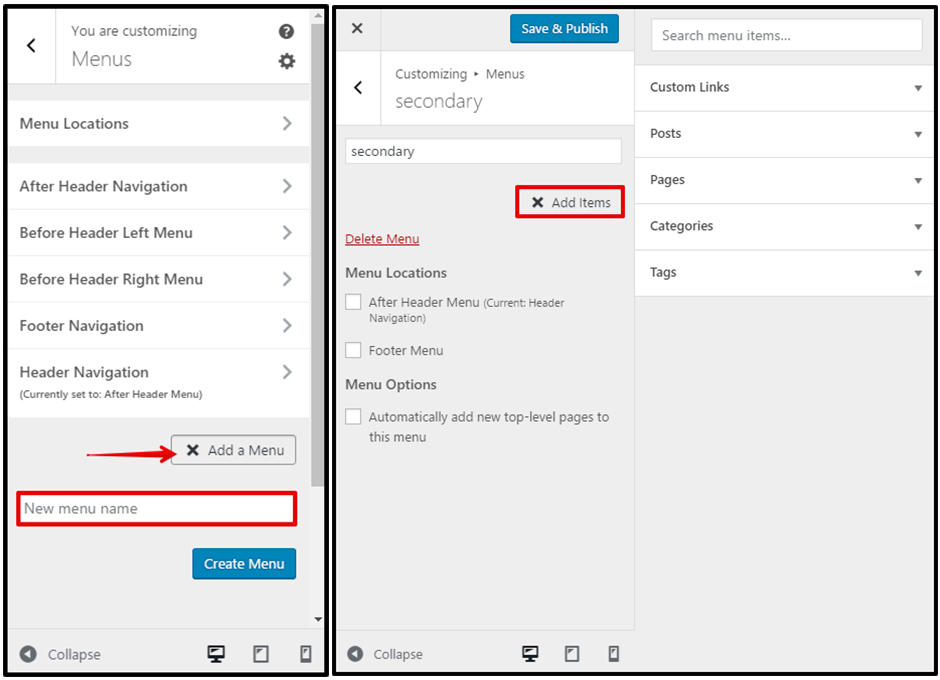Expand the Custom Links section
The width and height of the screenshot is (940, 680).
[784, 88]
